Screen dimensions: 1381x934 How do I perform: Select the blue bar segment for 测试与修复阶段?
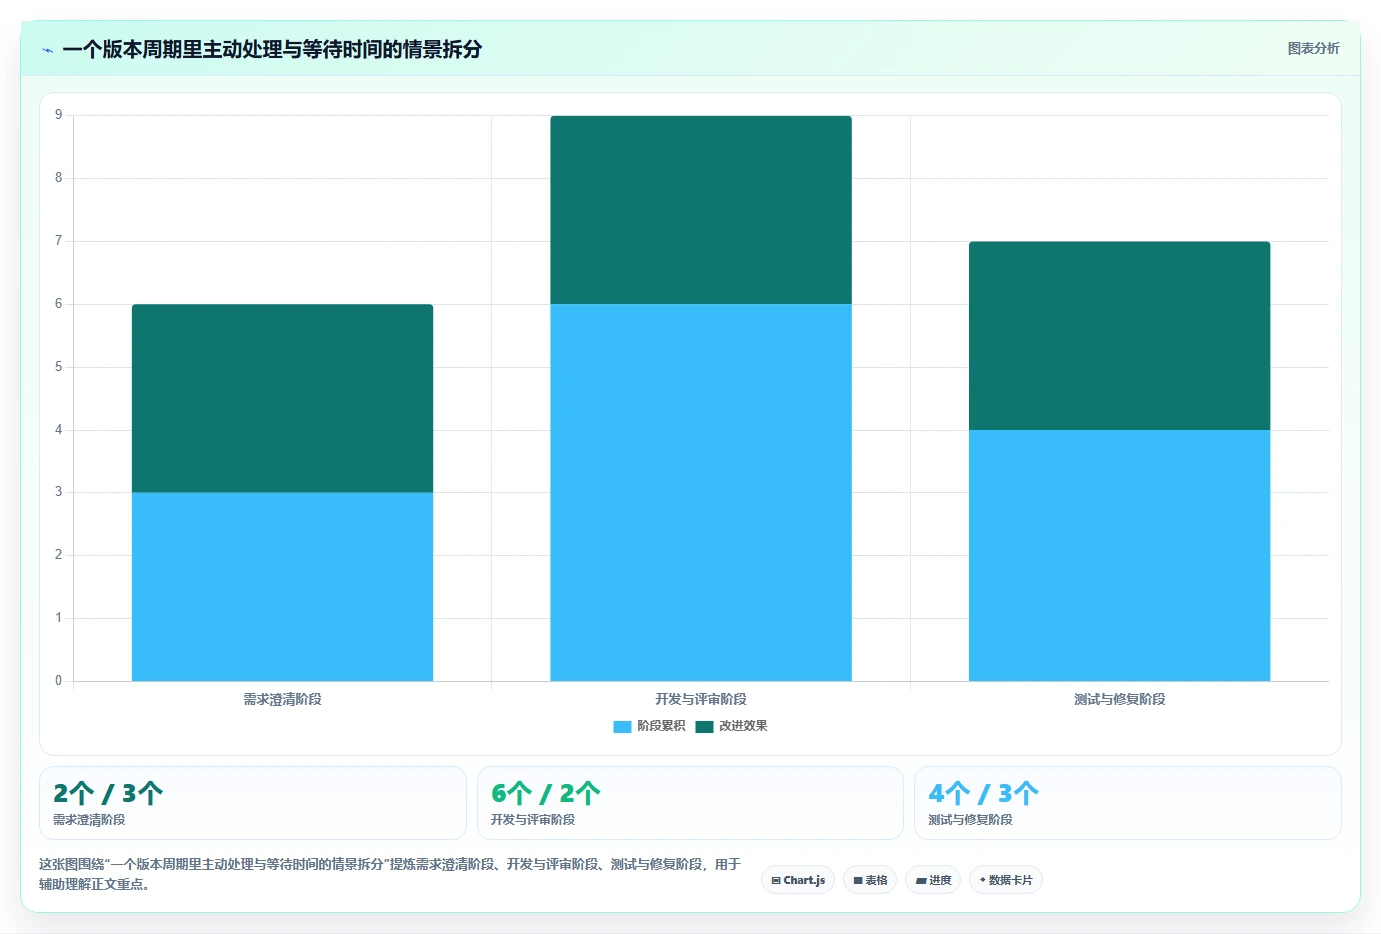[1119, 555]
